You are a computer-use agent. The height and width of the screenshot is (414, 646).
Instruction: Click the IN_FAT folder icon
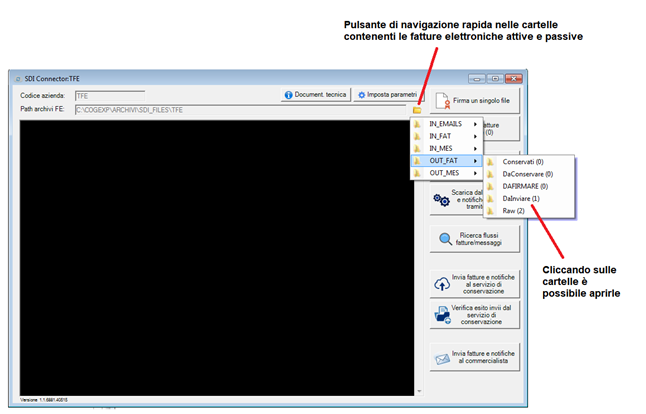(417, 136)
